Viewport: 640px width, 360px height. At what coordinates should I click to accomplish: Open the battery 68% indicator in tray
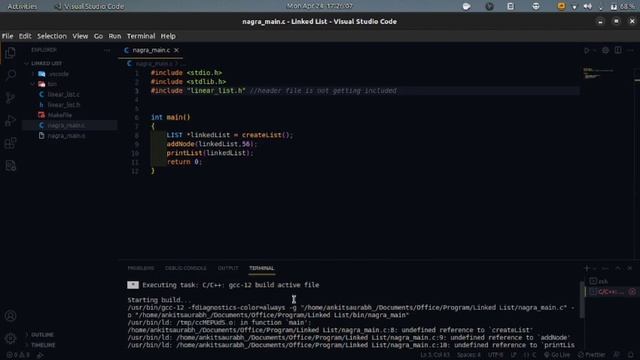623,6
